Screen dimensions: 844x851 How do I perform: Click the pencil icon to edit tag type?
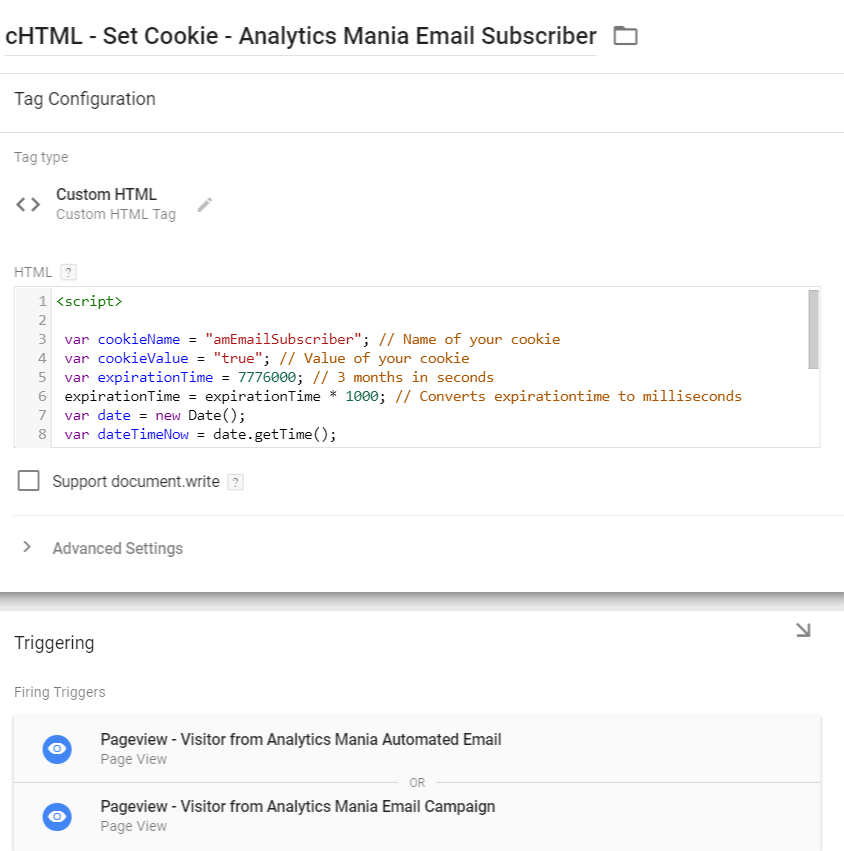point(205,204)
